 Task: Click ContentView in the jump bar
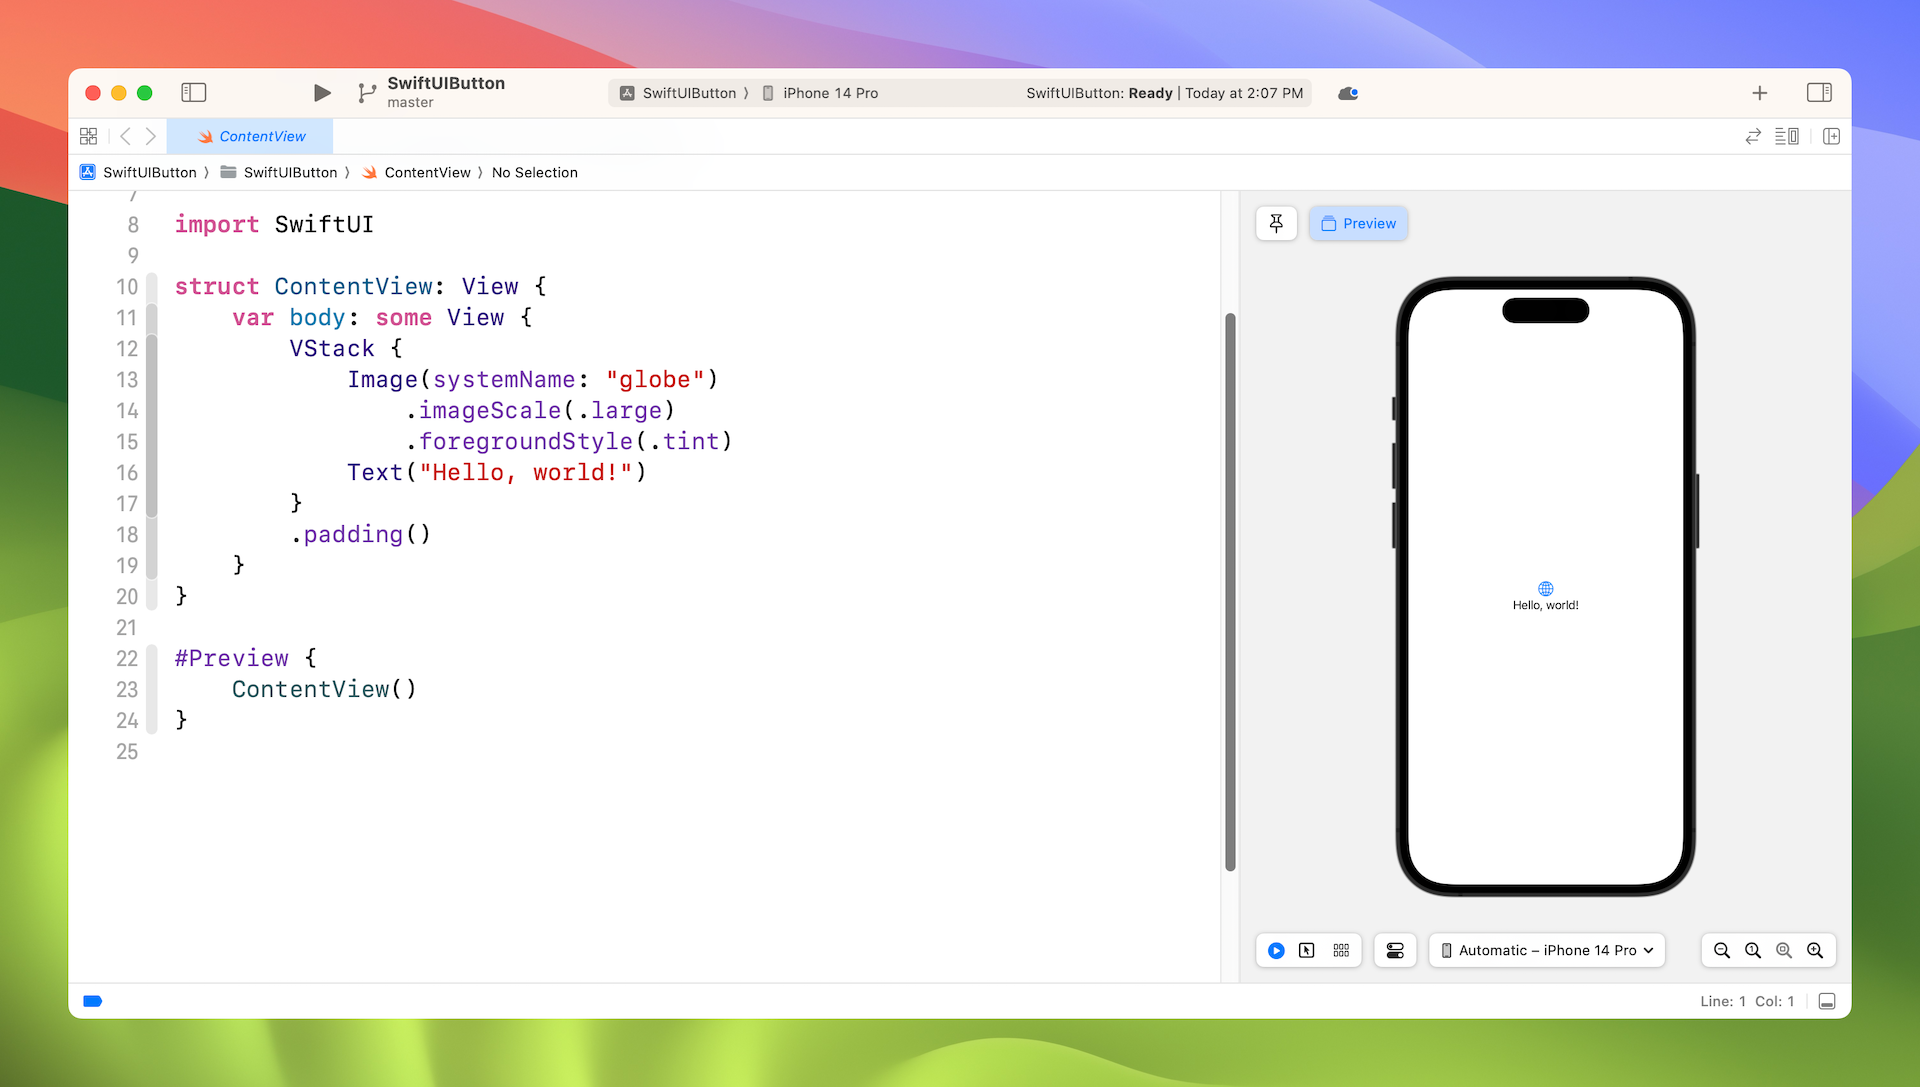click(x=416, y=172)
